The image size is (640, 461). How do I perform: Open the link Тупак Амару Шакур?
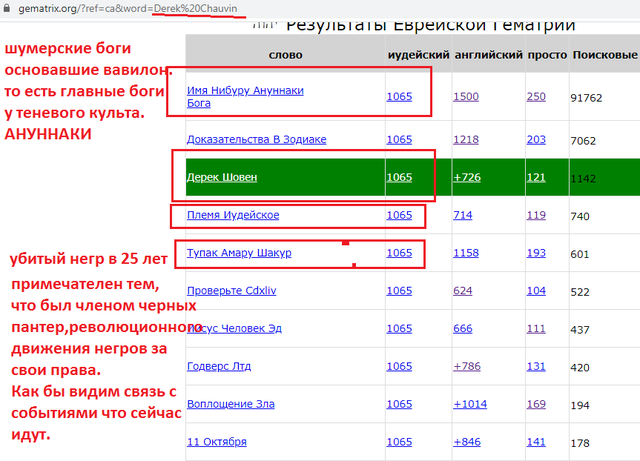239,253
